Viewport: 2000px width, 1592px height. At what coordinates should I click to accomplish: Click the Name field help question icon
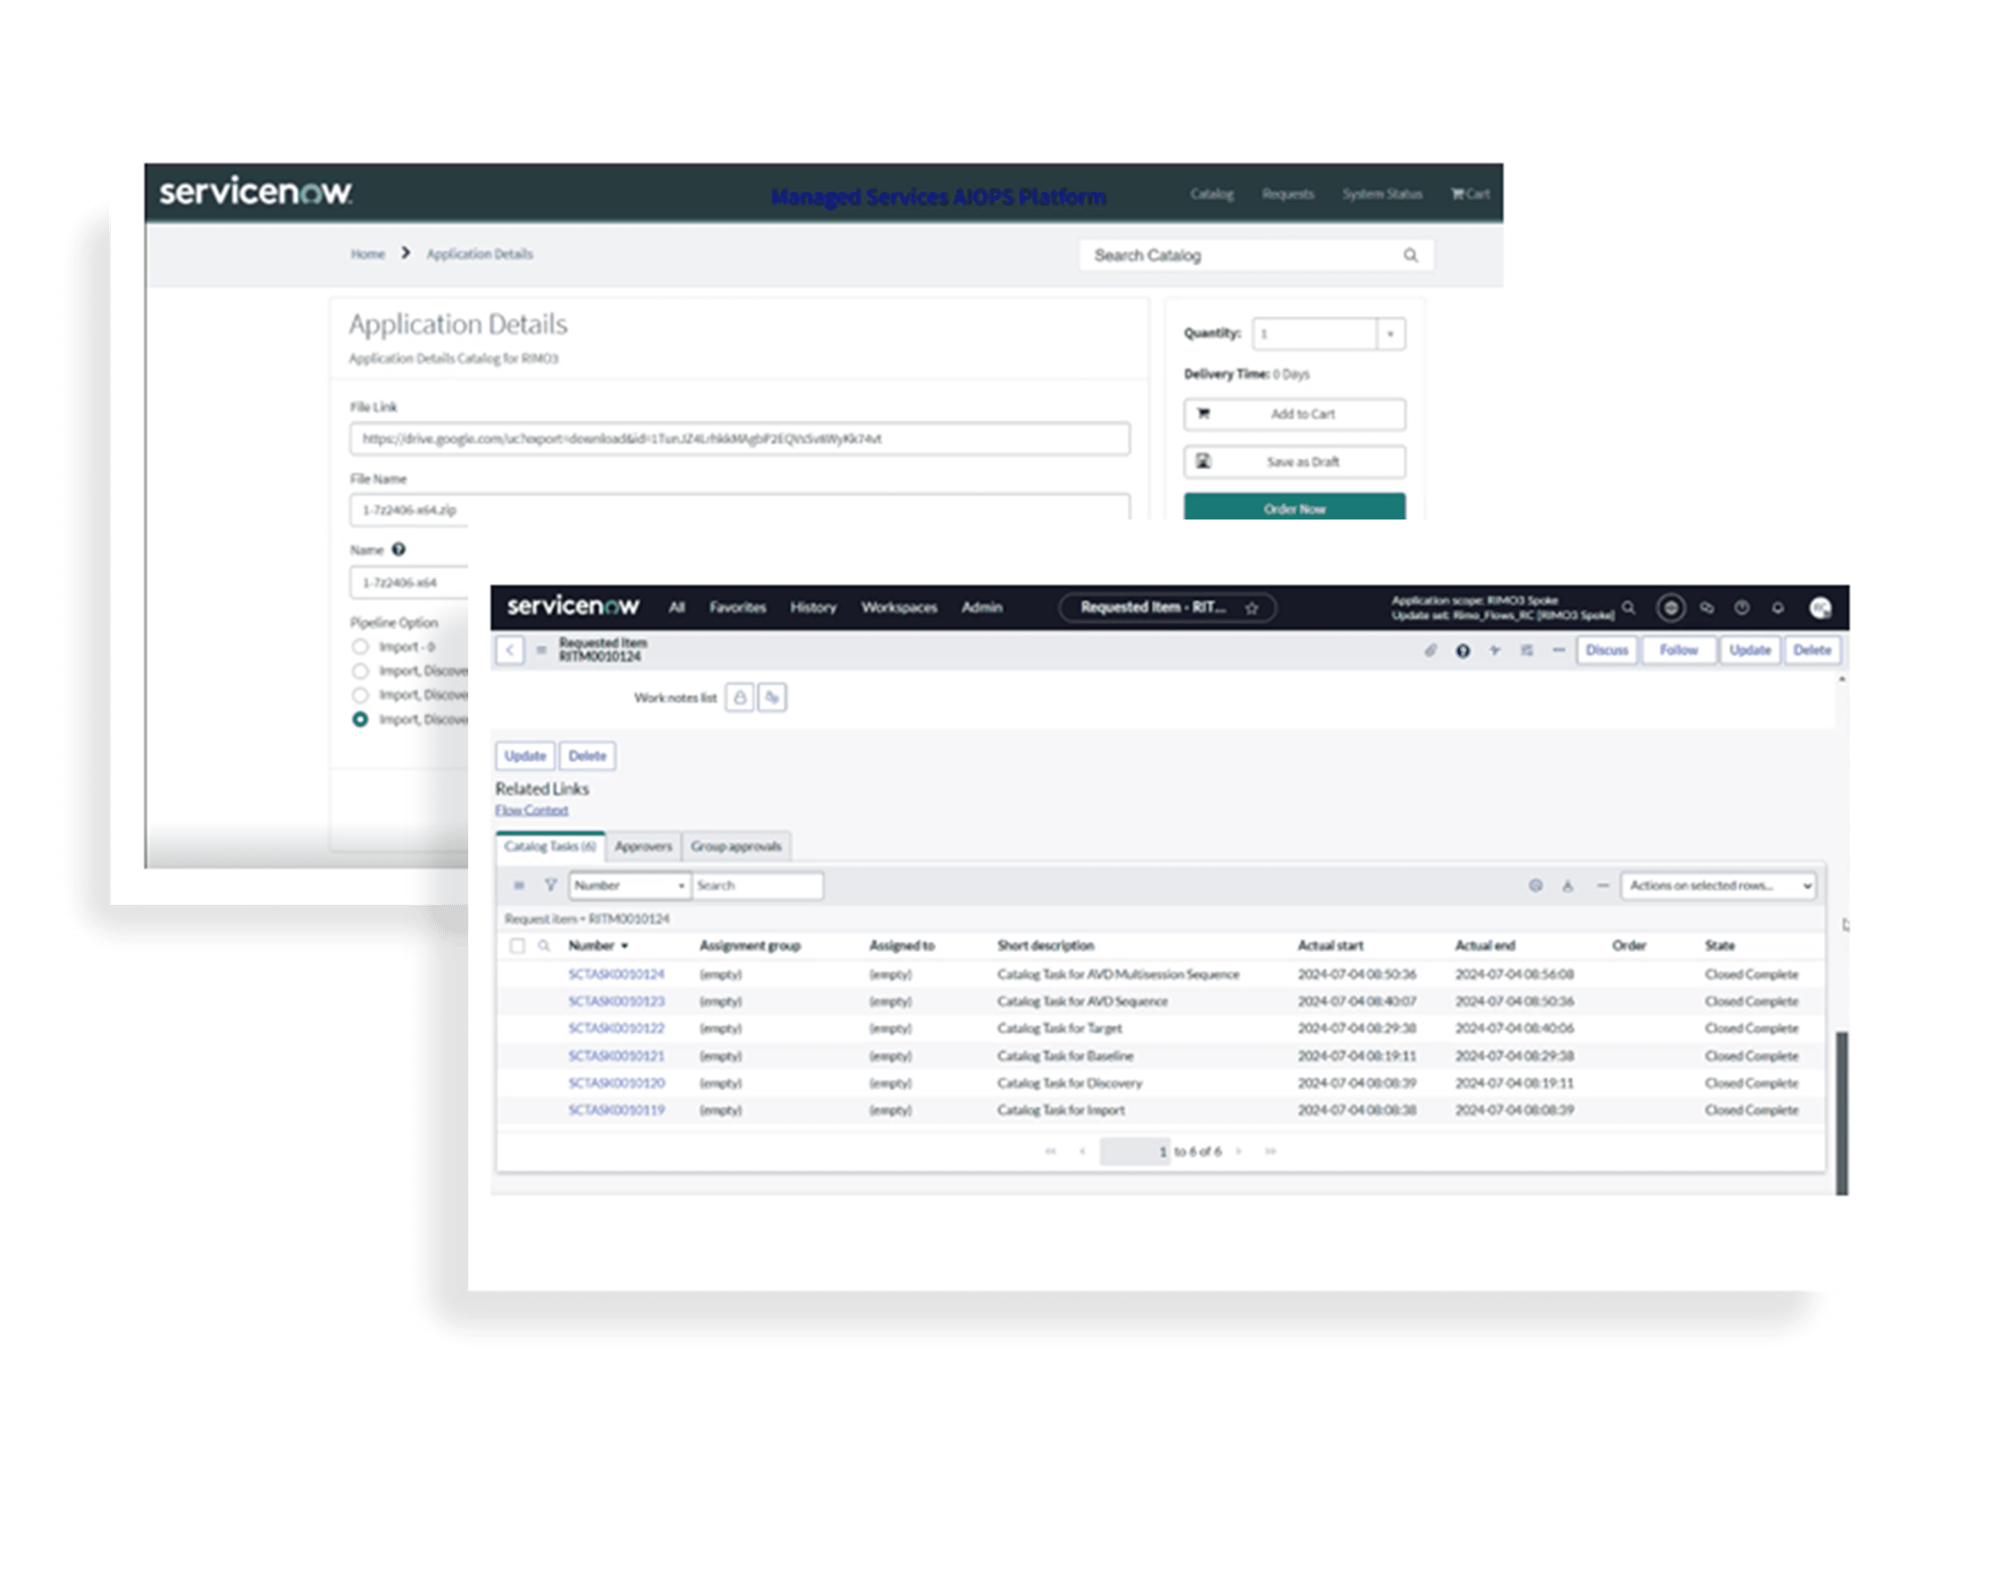click(398, 549)
